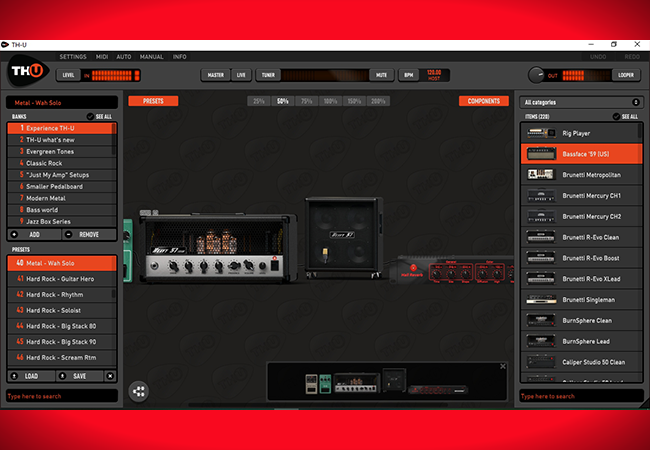Set zoom to 100%
The width and height of the screenshot is (650, 450).
330,101
